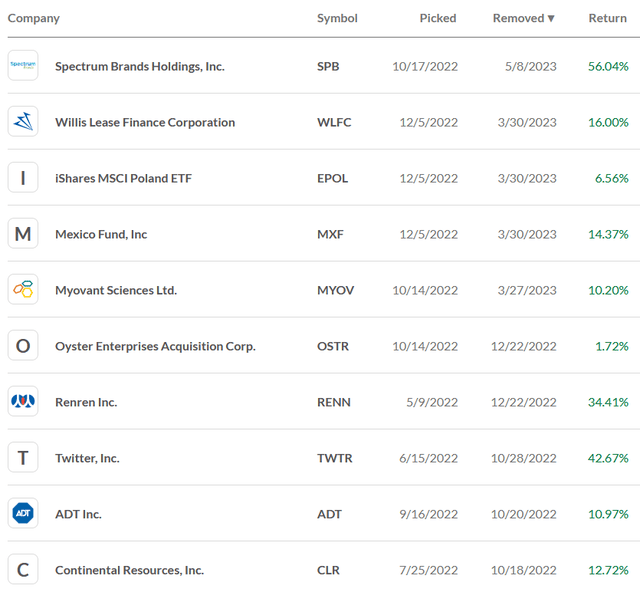Open the Myovant Sciences Ltd. company page
640x592 pixels.
pyautogui.click(x=116, y=290)
